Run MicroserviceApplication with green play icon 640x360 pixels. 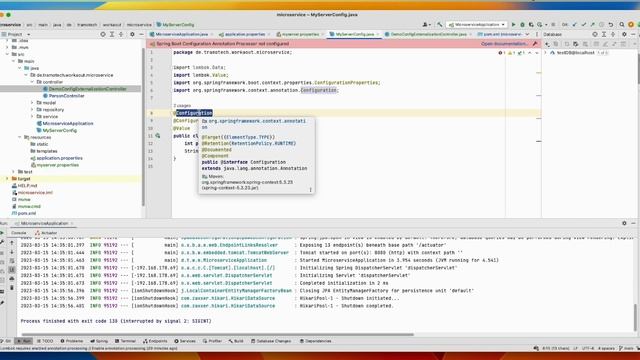point(513,24)
